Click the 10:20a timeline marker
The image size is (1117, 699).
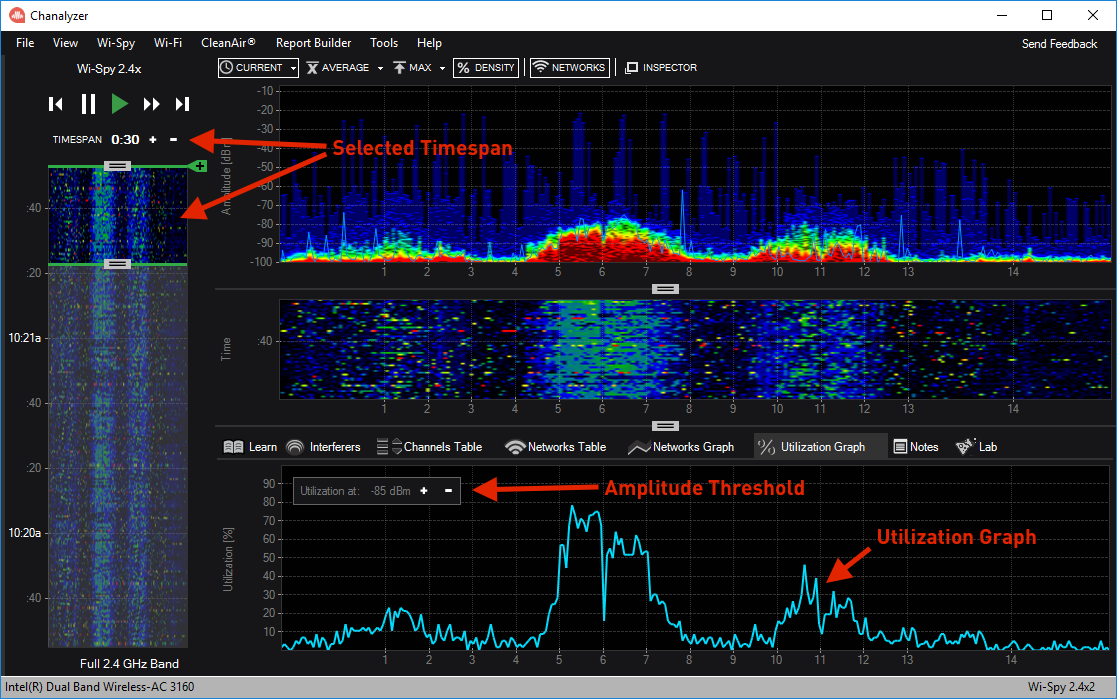(x=24, y=533)
